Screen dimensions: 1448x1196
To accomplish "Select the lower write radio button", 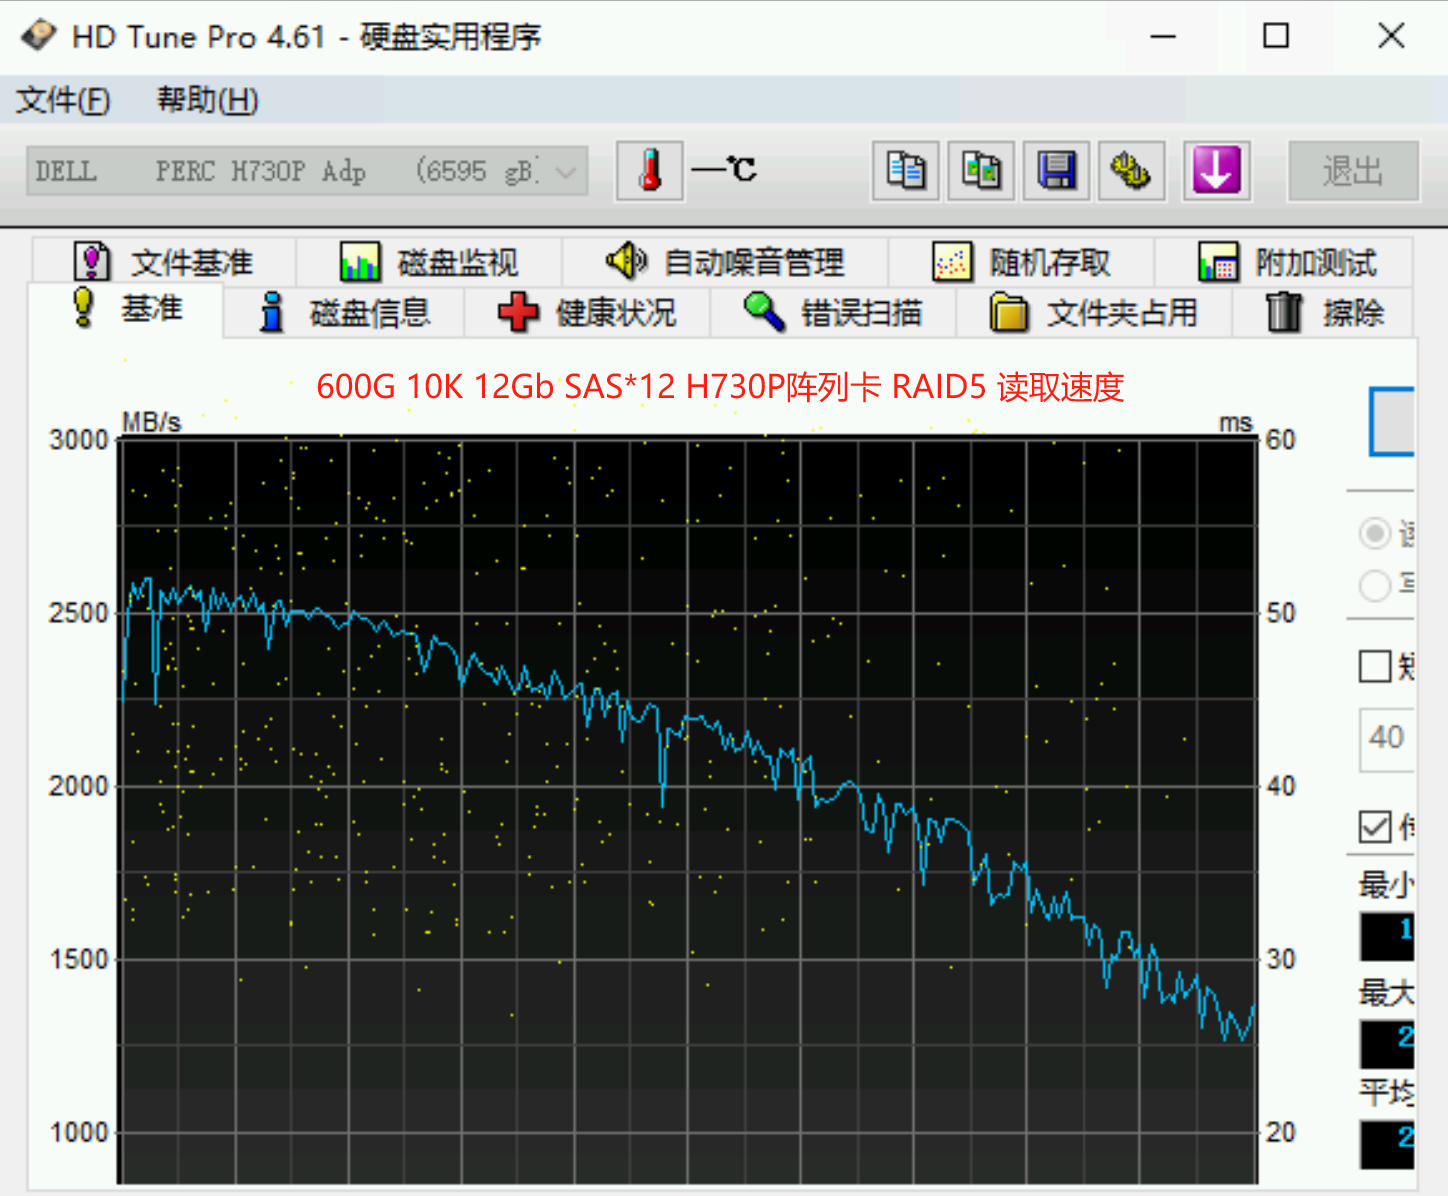I will coord(1375,584).
